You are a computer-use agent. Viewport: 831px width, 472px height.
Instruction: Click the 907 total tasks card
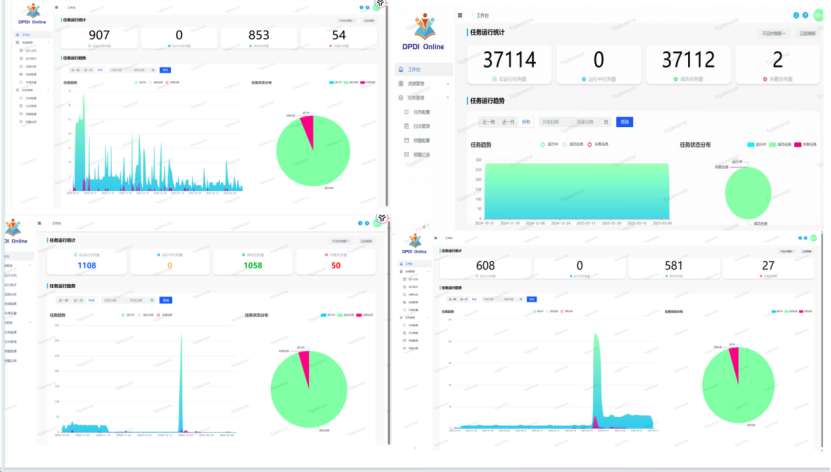[x=99, y=37]
